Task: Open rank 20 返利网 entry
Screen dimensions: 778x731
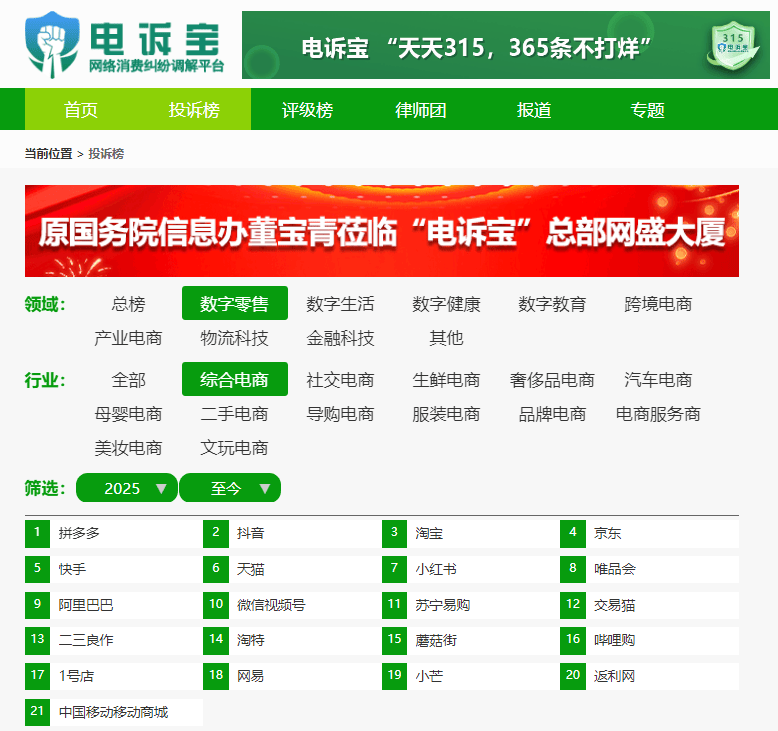Action: point(649,676)
